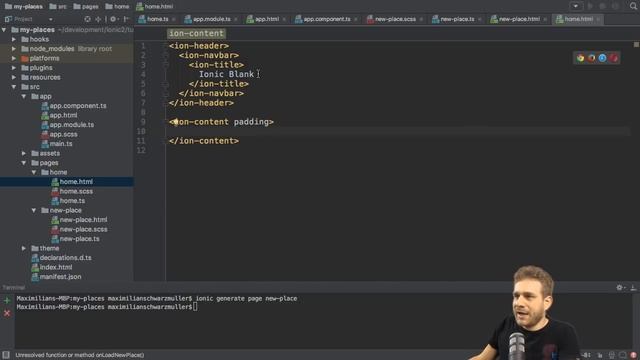Collapse the app folder
Viewport: 640px width, 360px height.
24,96
